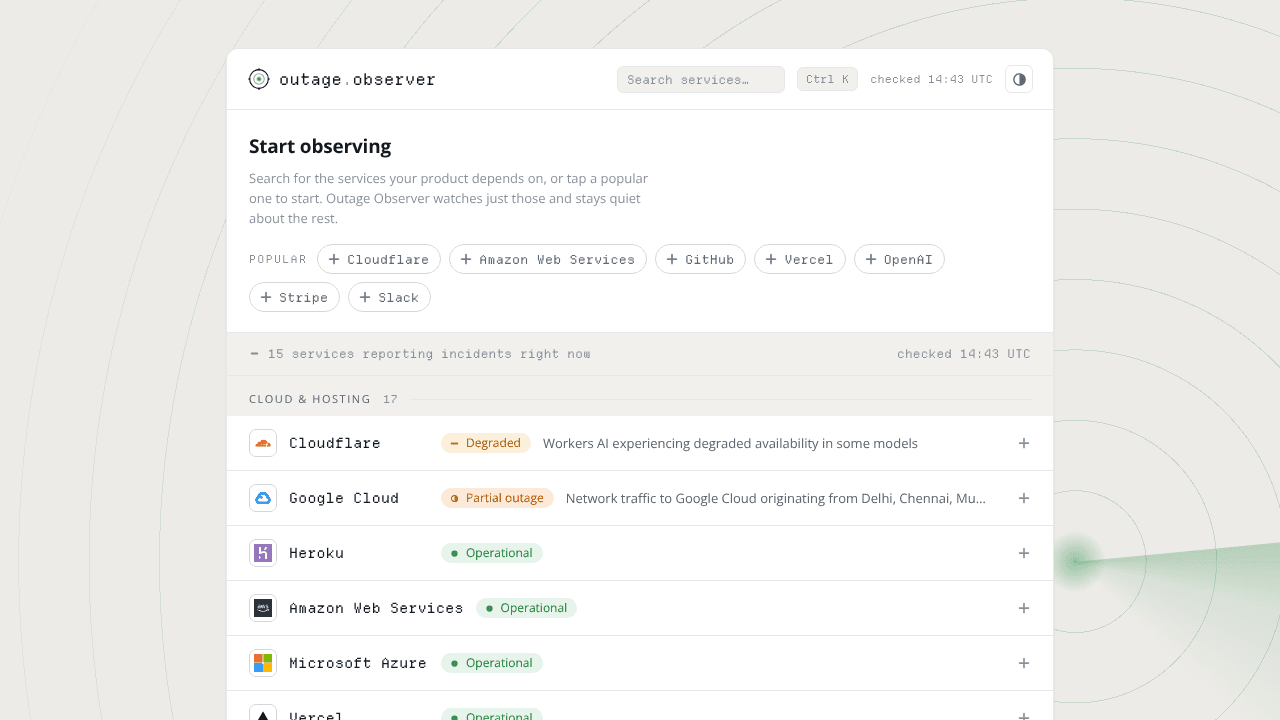This screenshot has width=1280, height=720.
Task: Click the plus icon on Microsoft Azure row
Action: 1024,663
